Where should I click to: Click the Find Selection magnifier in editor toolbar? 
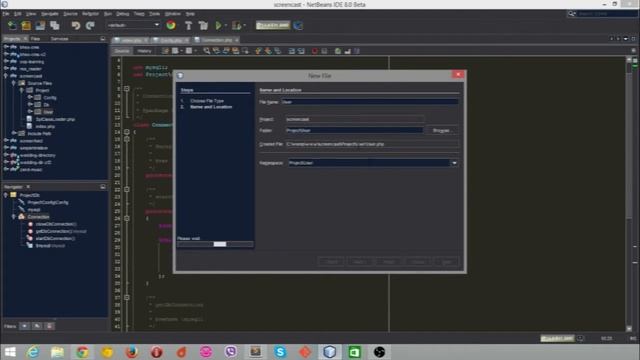point(207,51)
